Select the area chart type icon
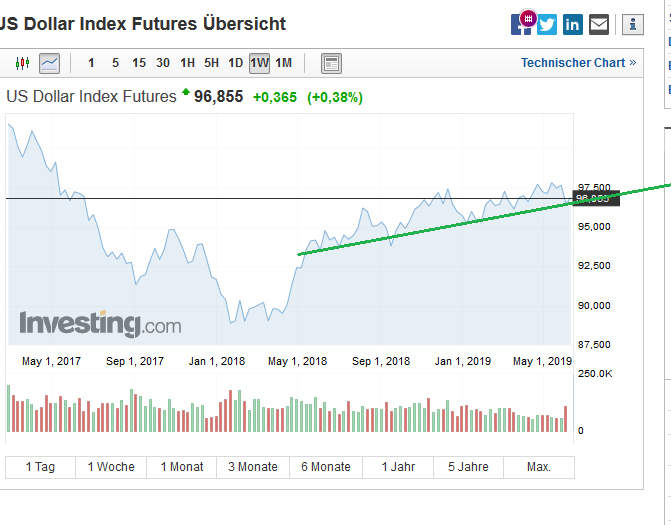 [49, 63]
